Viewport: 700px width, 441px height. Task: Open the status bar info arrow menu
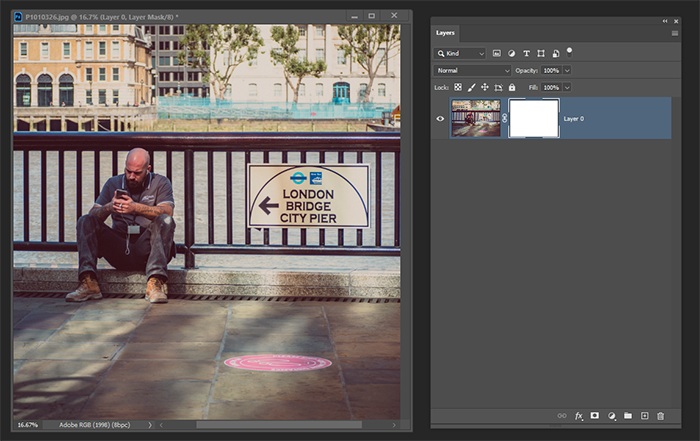click(x=150, y=425)
